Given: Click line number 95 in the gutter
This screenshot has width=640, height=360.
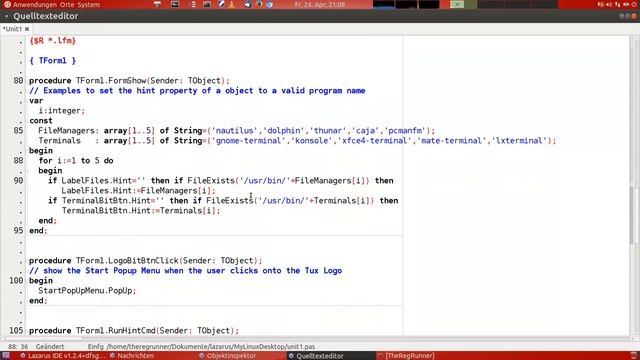Looking at the screenshot, I should pyautogui.click(x=18, y=231).
